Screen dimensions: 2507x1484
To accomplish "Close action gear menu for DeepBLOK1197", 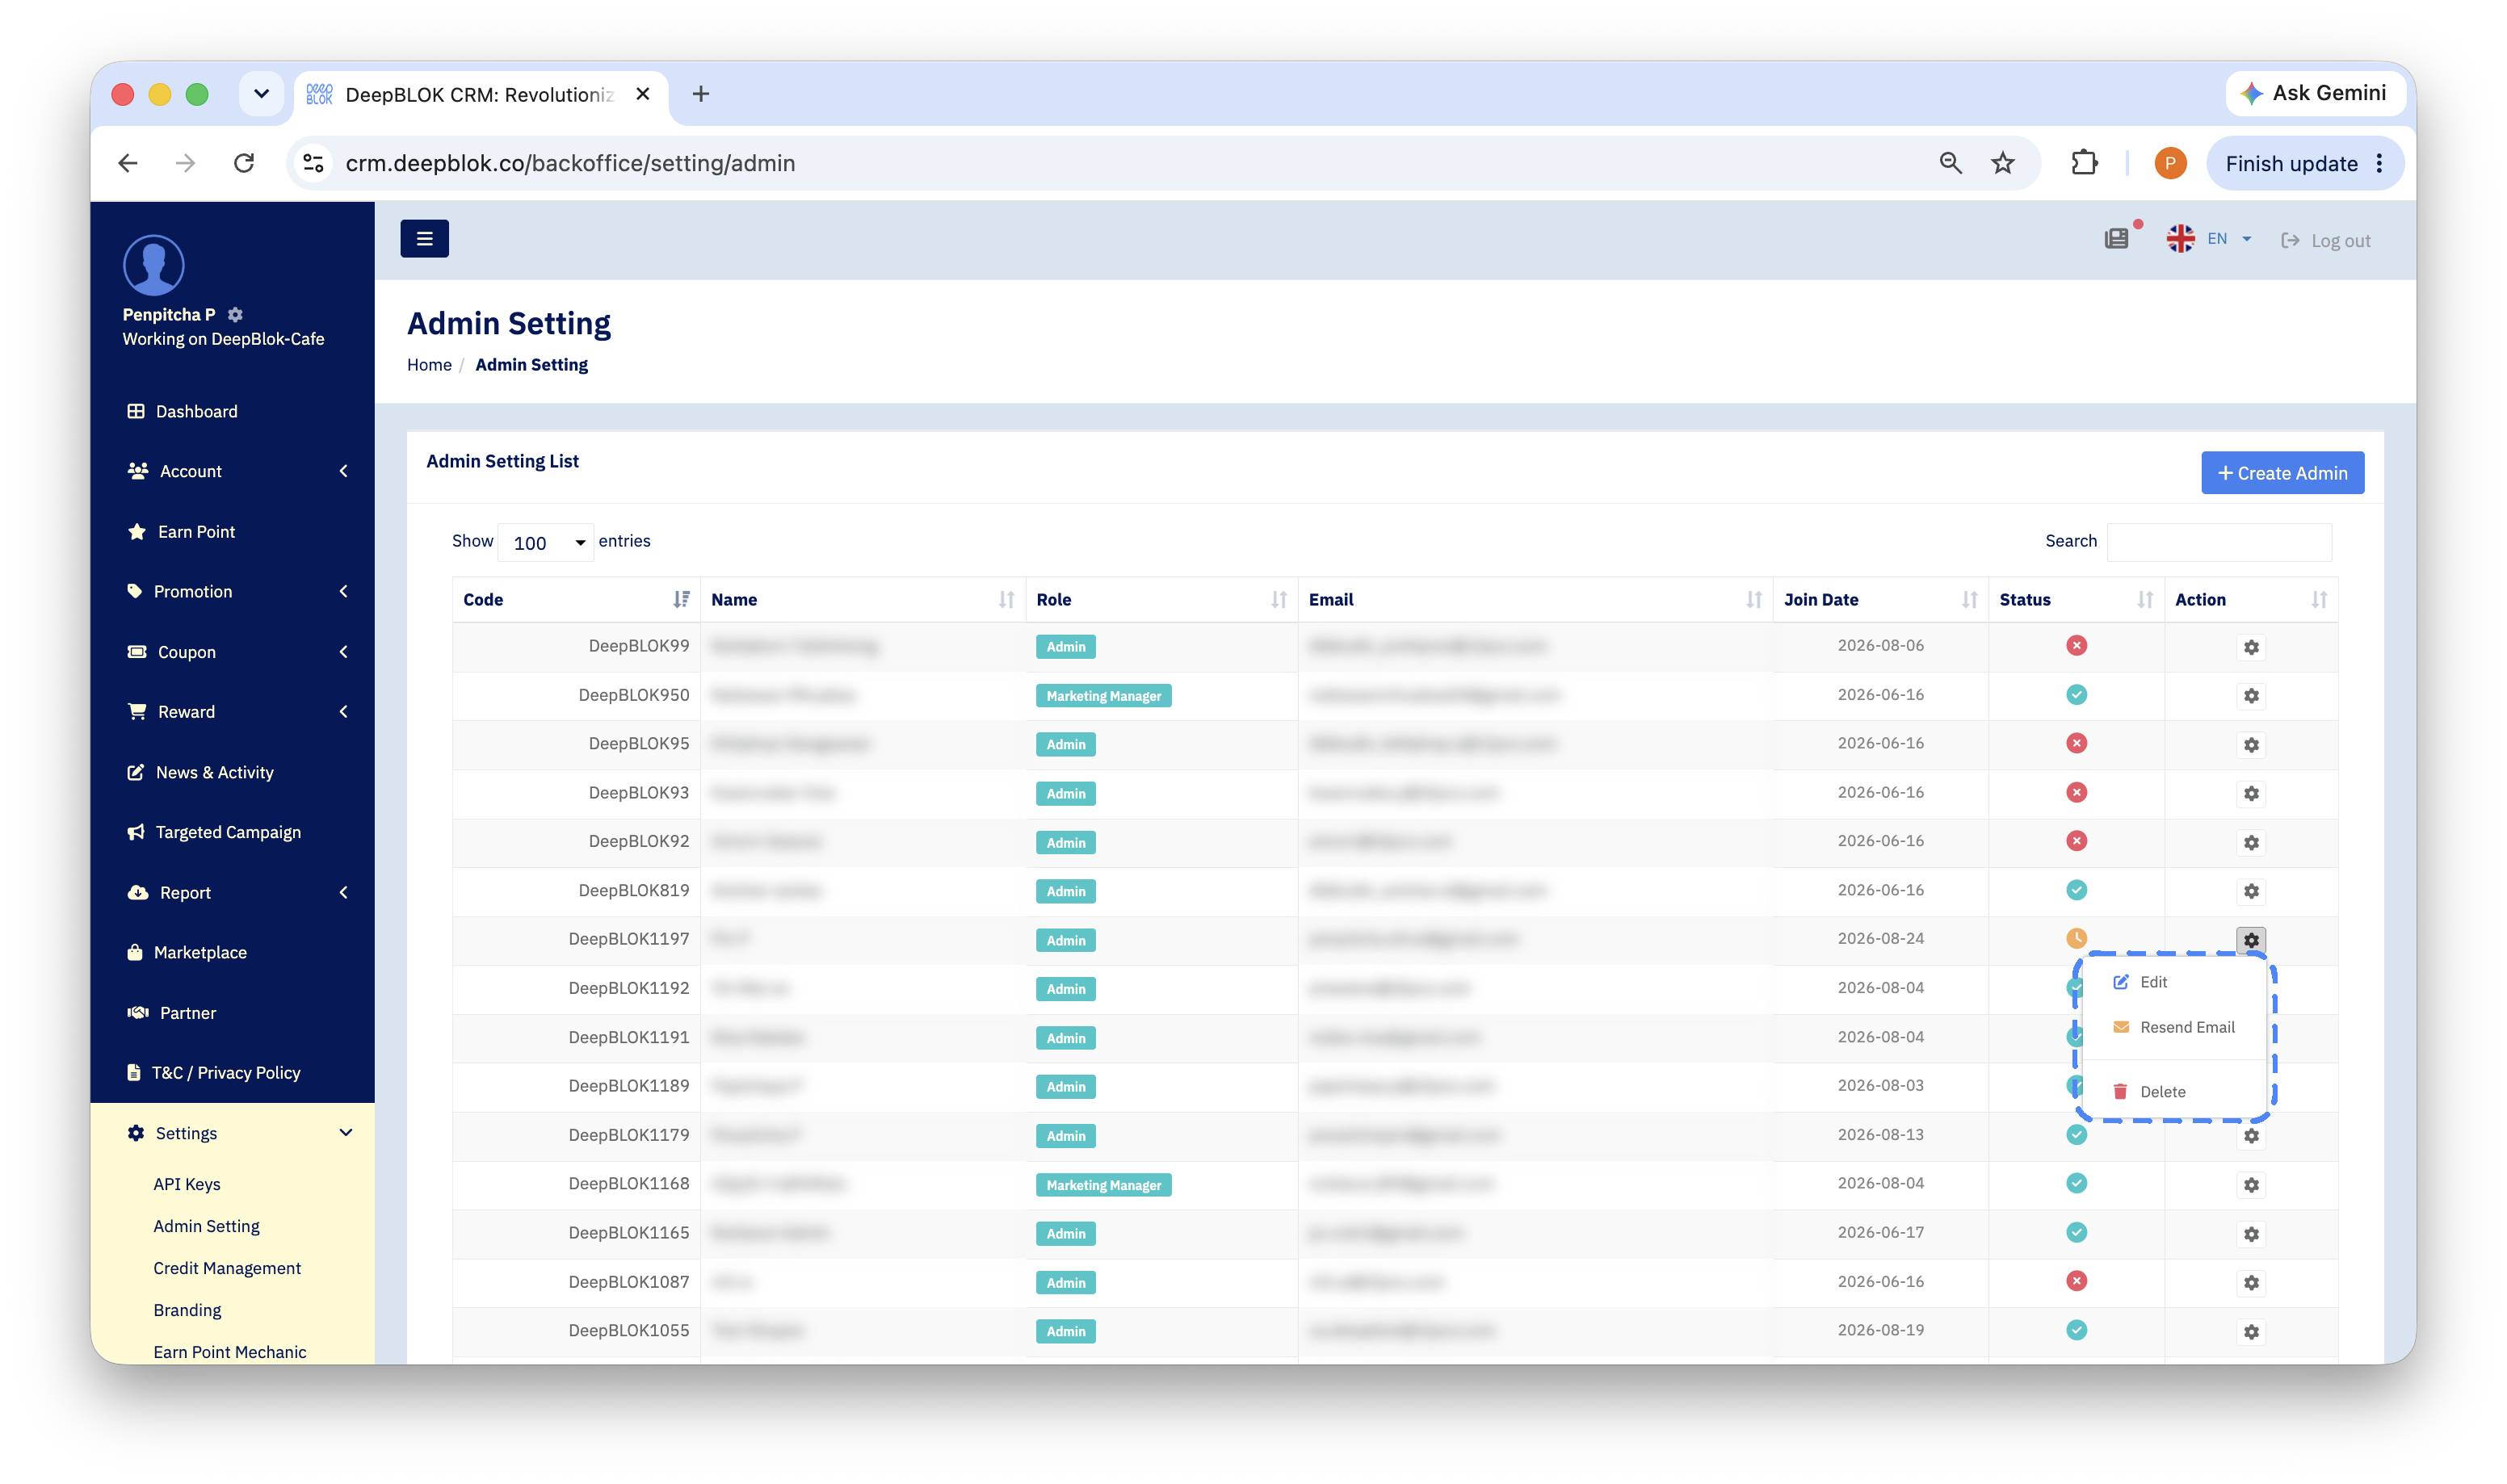I will coord(2250,940).
